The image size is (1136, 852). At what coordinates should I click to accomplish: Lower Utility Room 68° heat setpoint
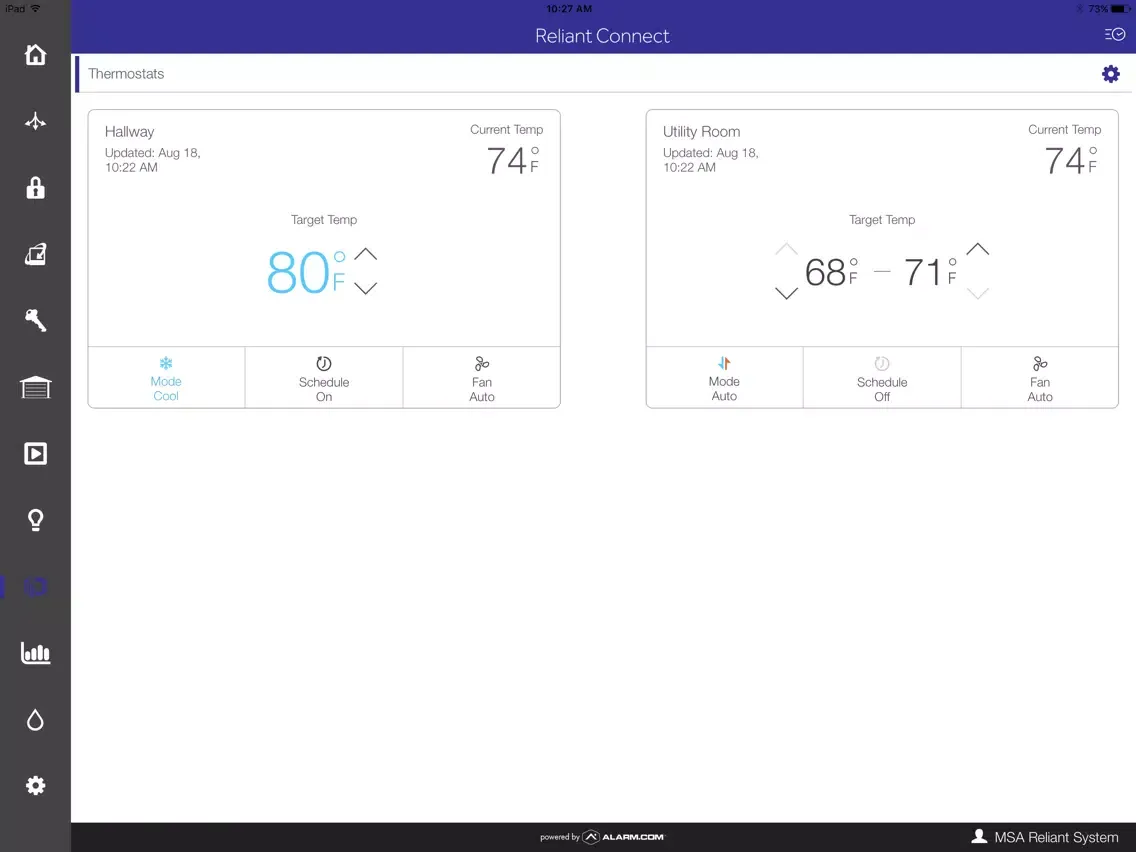(786, 293)
